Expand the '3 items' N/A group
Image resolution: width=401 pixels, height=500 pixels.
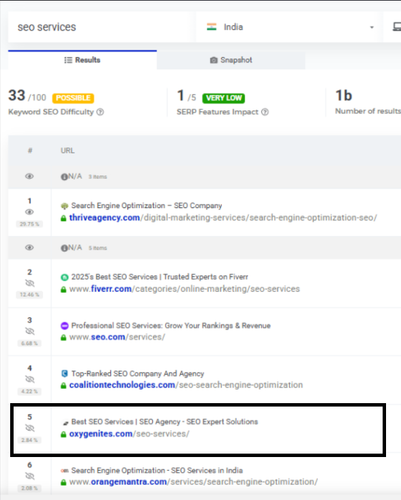coord(98,177)
